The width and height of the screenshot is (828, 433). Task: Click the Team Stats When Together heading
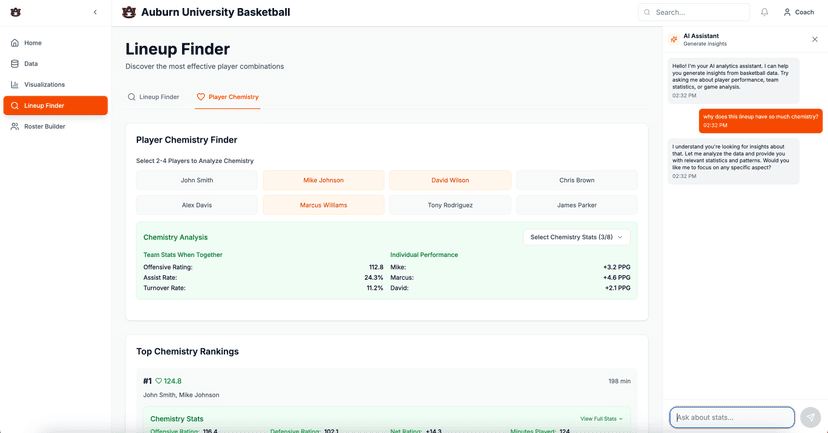click(x=183, y=255)
